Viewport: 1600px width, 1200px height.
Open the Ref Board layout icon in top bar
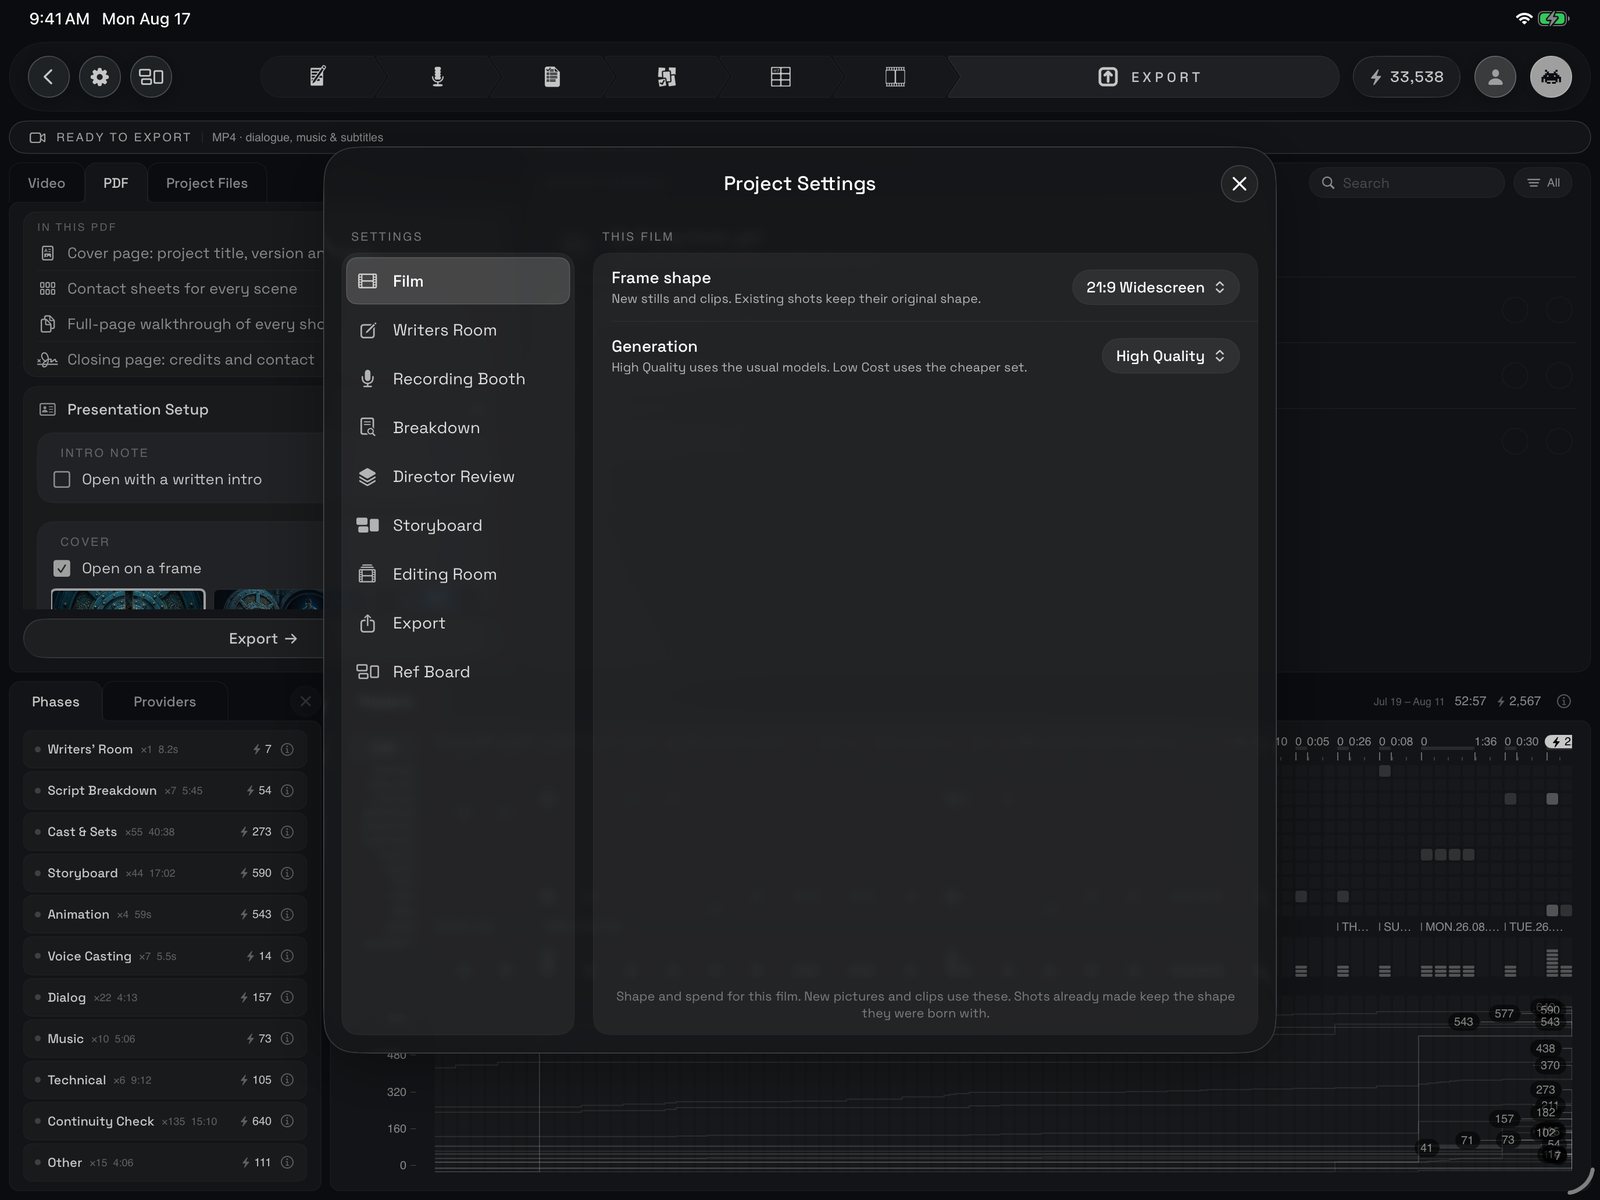[x=151, y=77]
